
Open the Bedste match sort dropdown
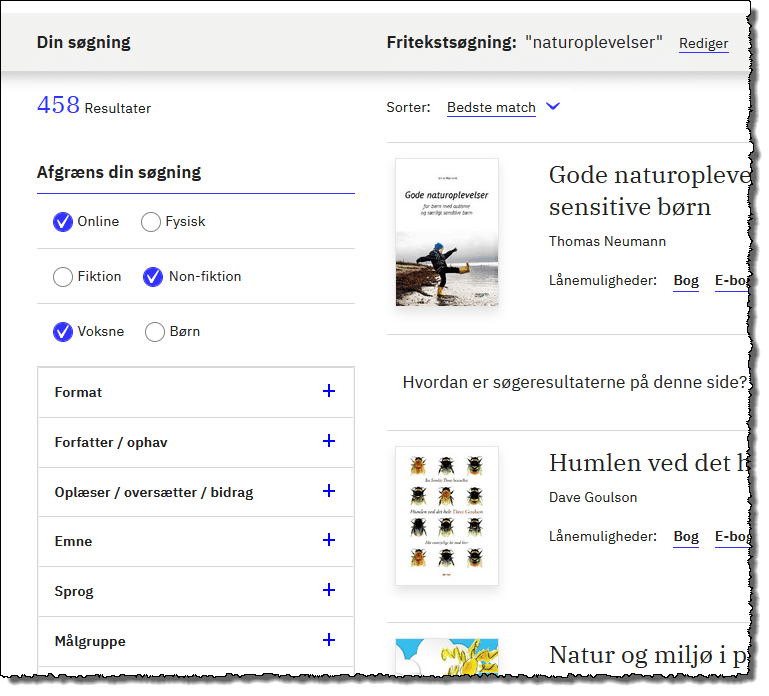pyautogui.click(x=491, y=108)
